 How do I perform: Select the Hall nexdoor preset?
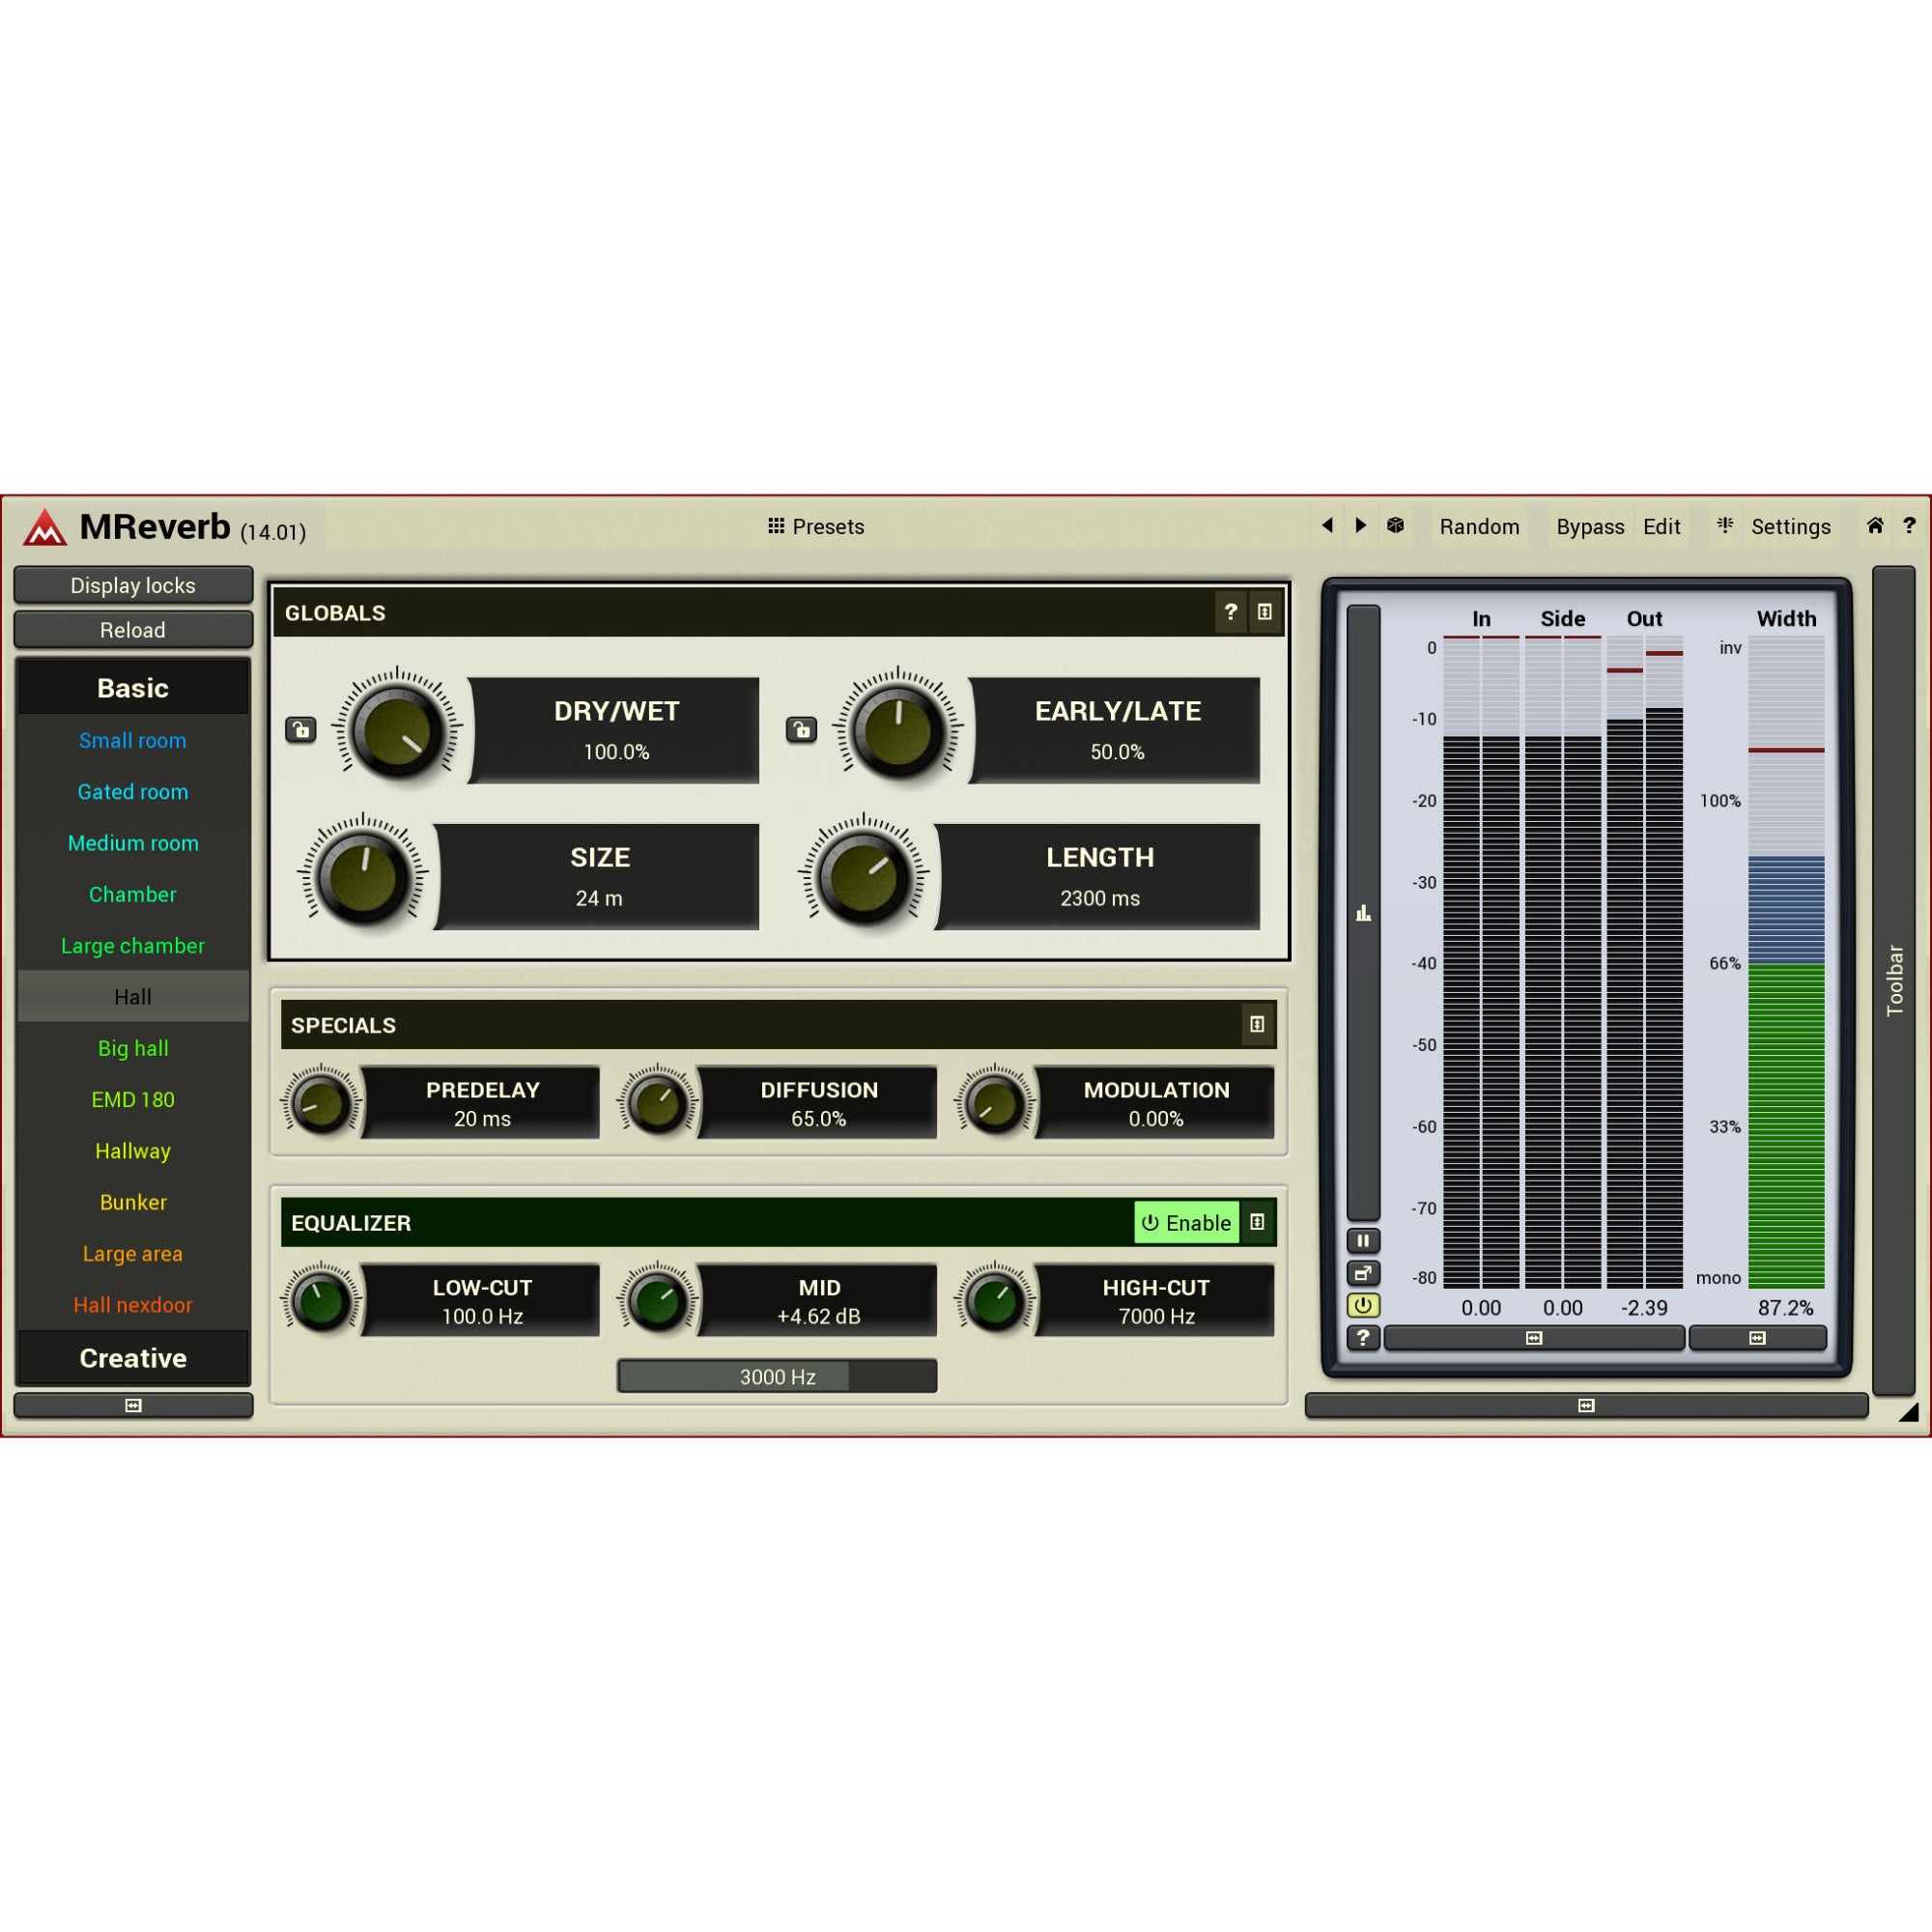click(x=133, y=1305)
